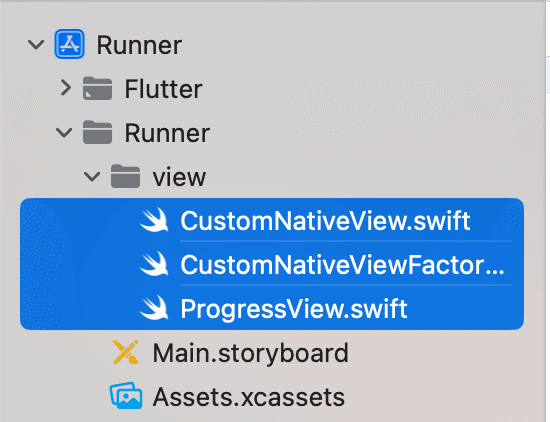Image resolution: width=550 pixels, height=422 pixels.
Task: Select CustomNativeView.swift file name
Action: click(325, 221)
